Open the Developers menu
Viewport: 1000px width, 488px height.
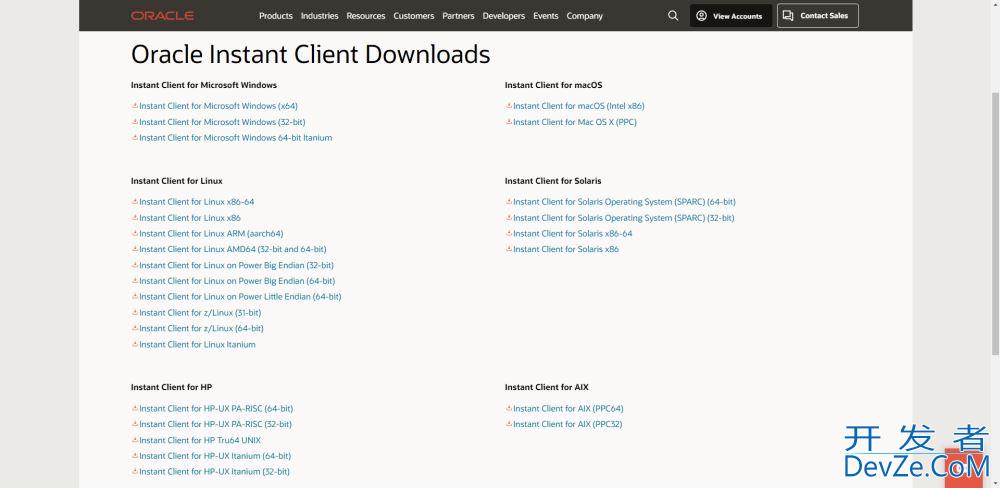tap(504, 16)
